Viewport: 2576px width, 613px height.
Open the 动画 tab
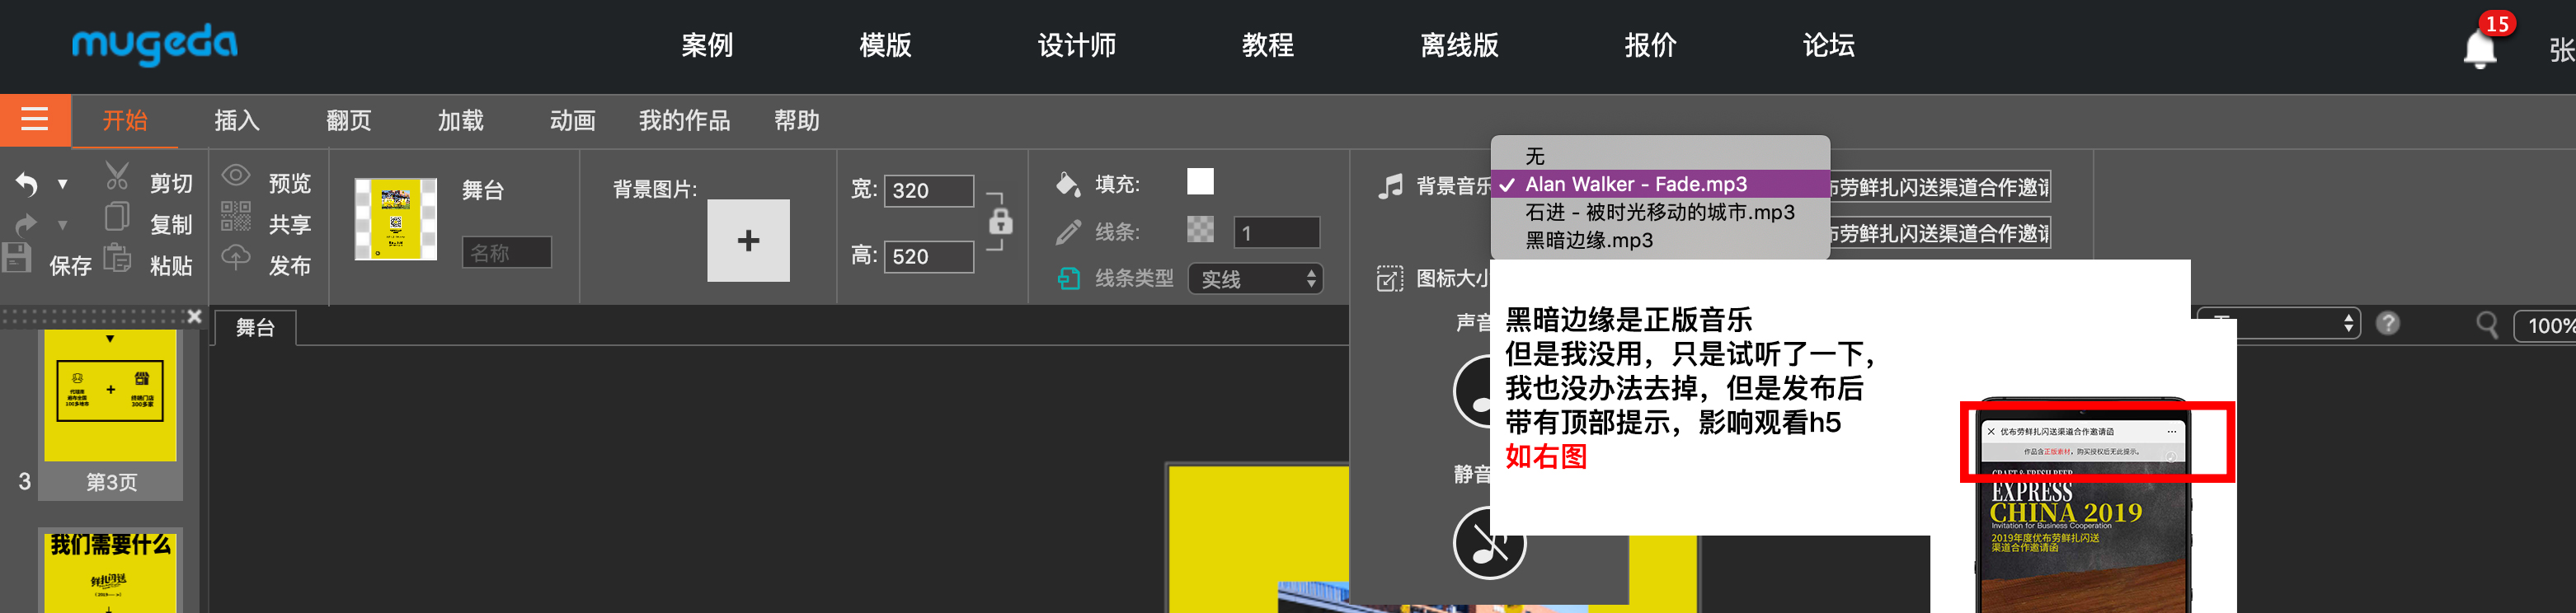(573, 121)
